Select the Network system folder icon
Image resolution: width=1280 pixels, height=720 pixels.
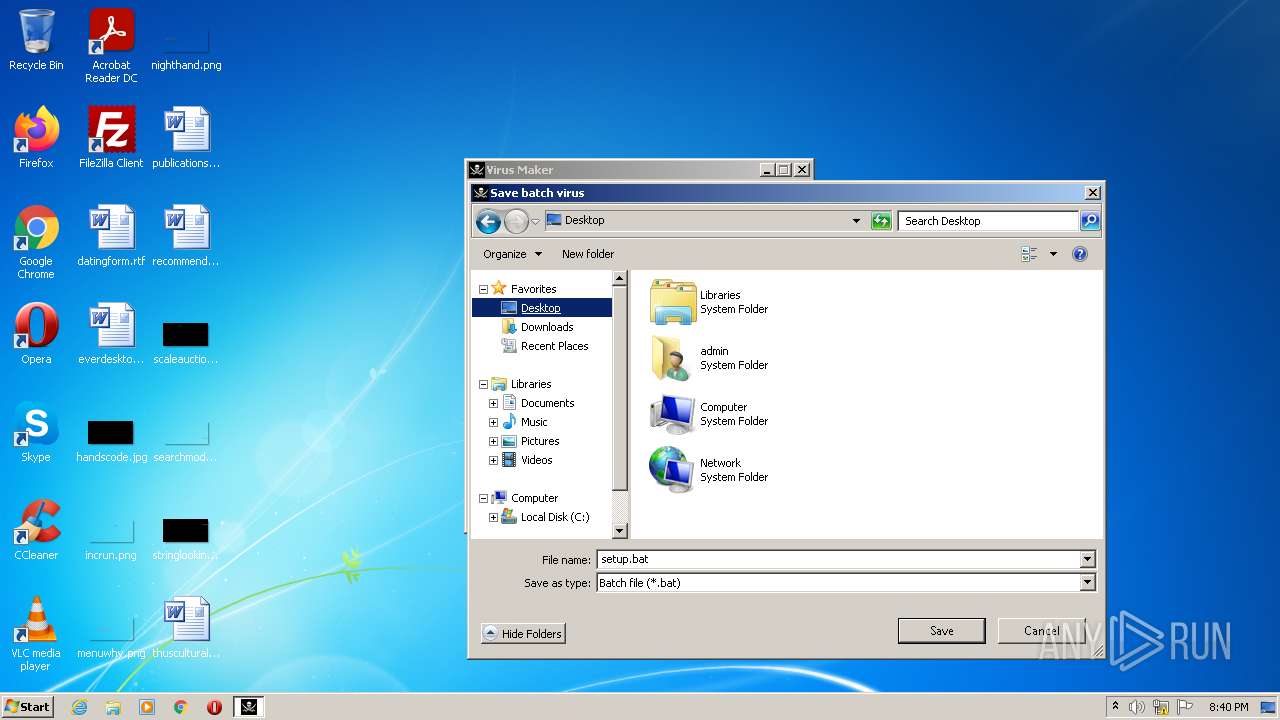click(x=673, y=470)
